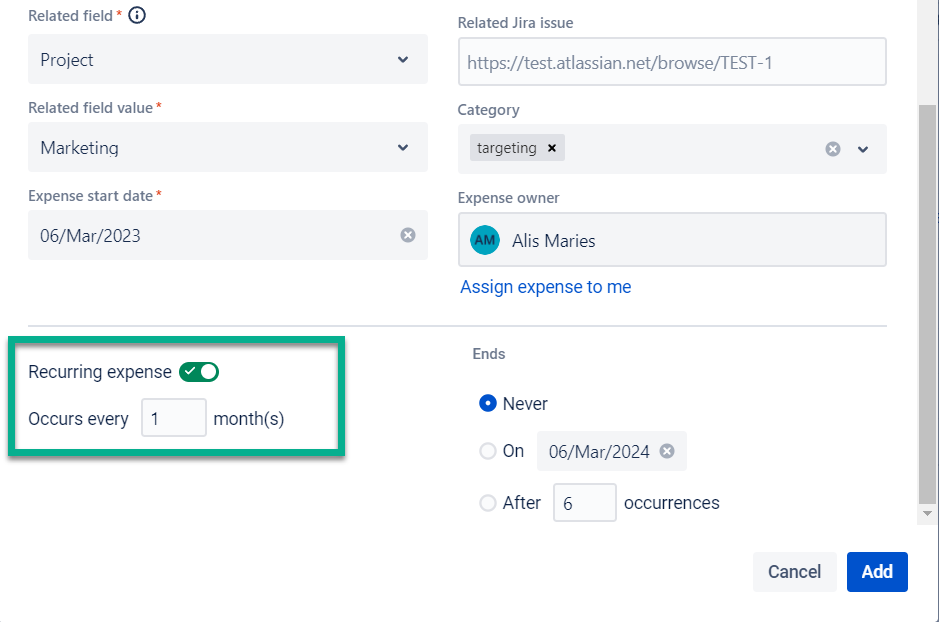Open the Marketing value dropdown

pyautogui.click(x=226, y=146)
